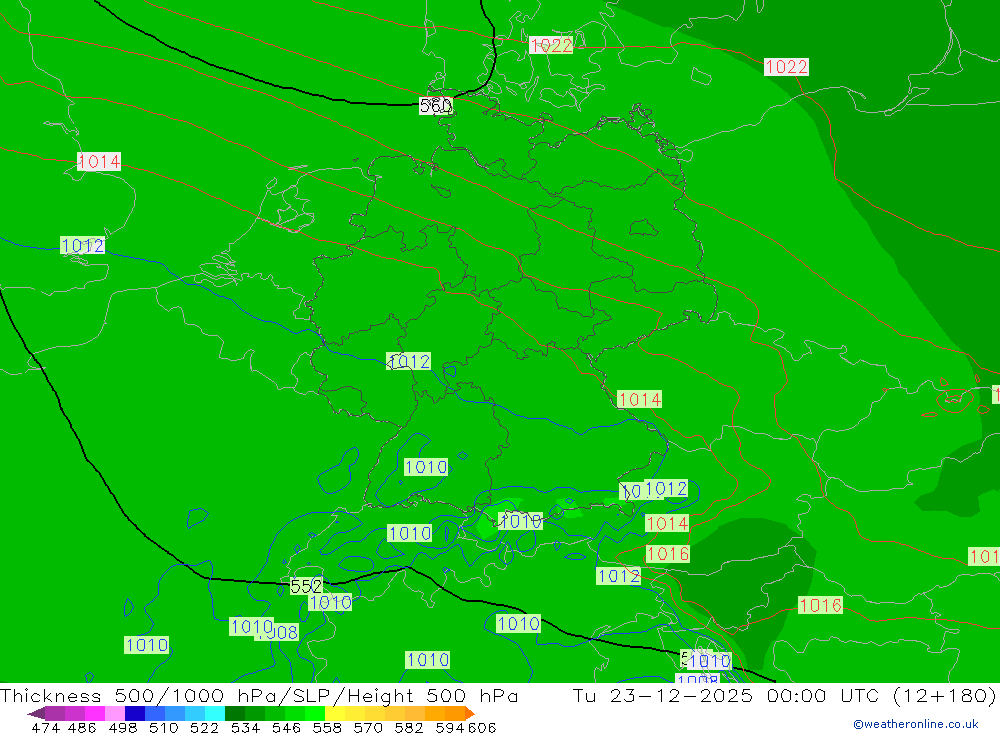Click the legend value 558
Viewport: 1000px width, 733px height.
[x=327, y=727]
